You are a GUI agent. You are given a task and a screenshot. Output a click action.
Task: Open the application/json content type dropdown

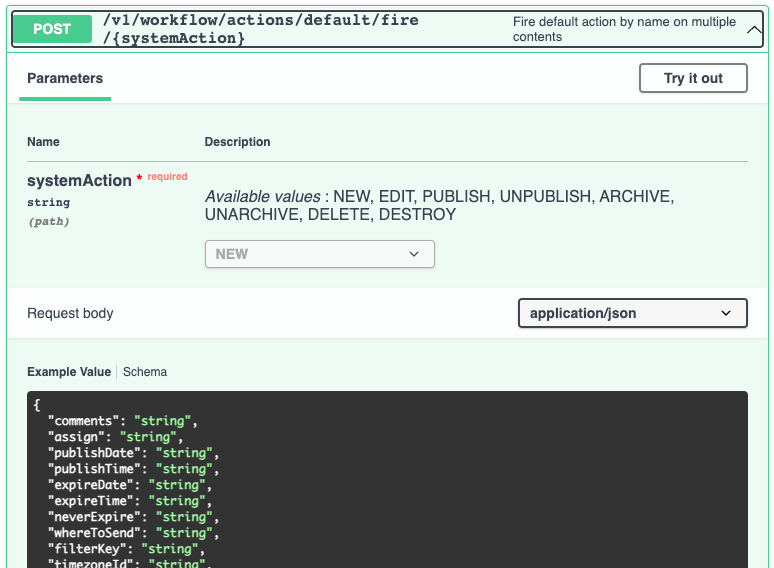633,313
